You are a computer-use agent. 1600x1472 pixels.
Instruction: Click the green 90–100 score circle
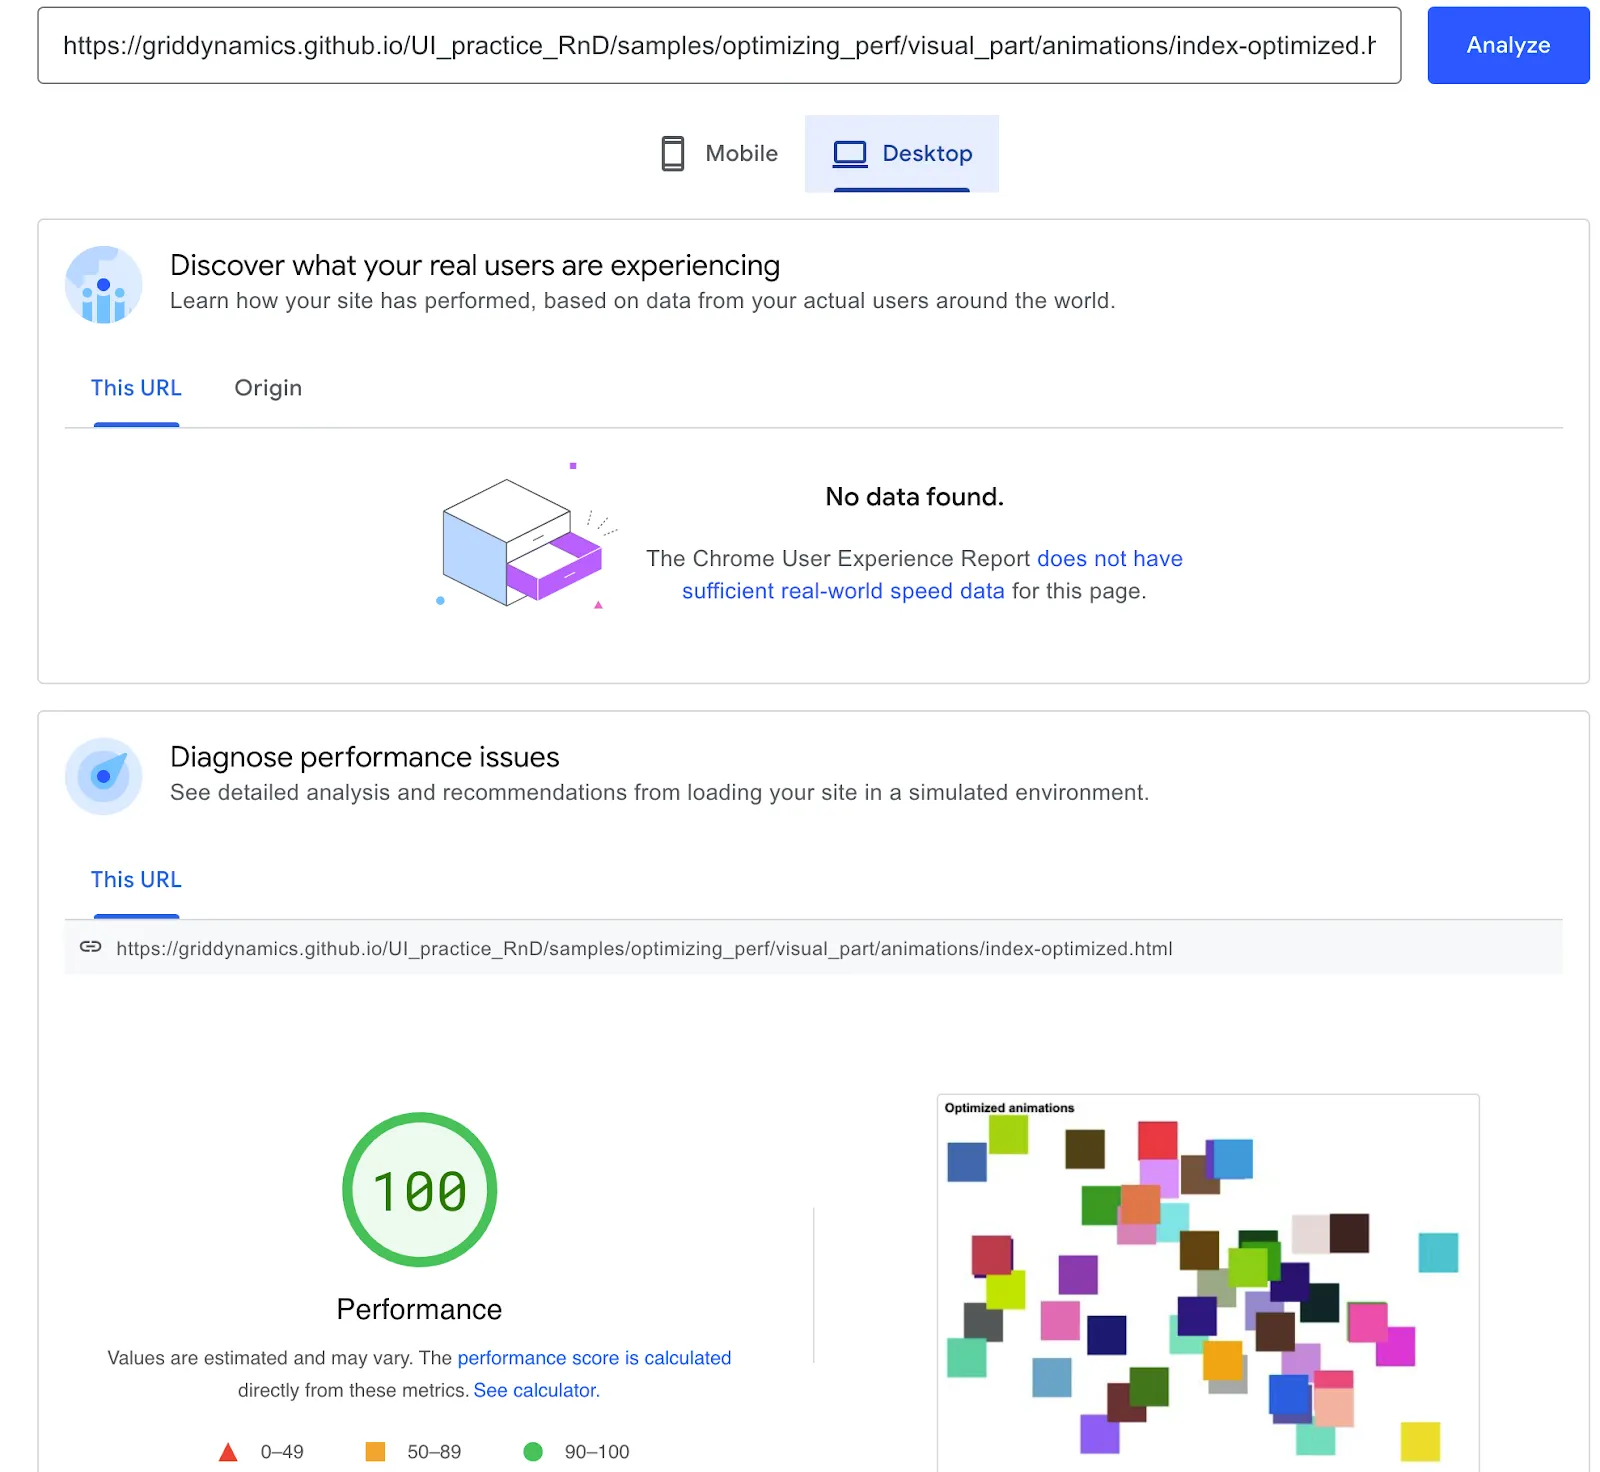(x=535, y=1450)
